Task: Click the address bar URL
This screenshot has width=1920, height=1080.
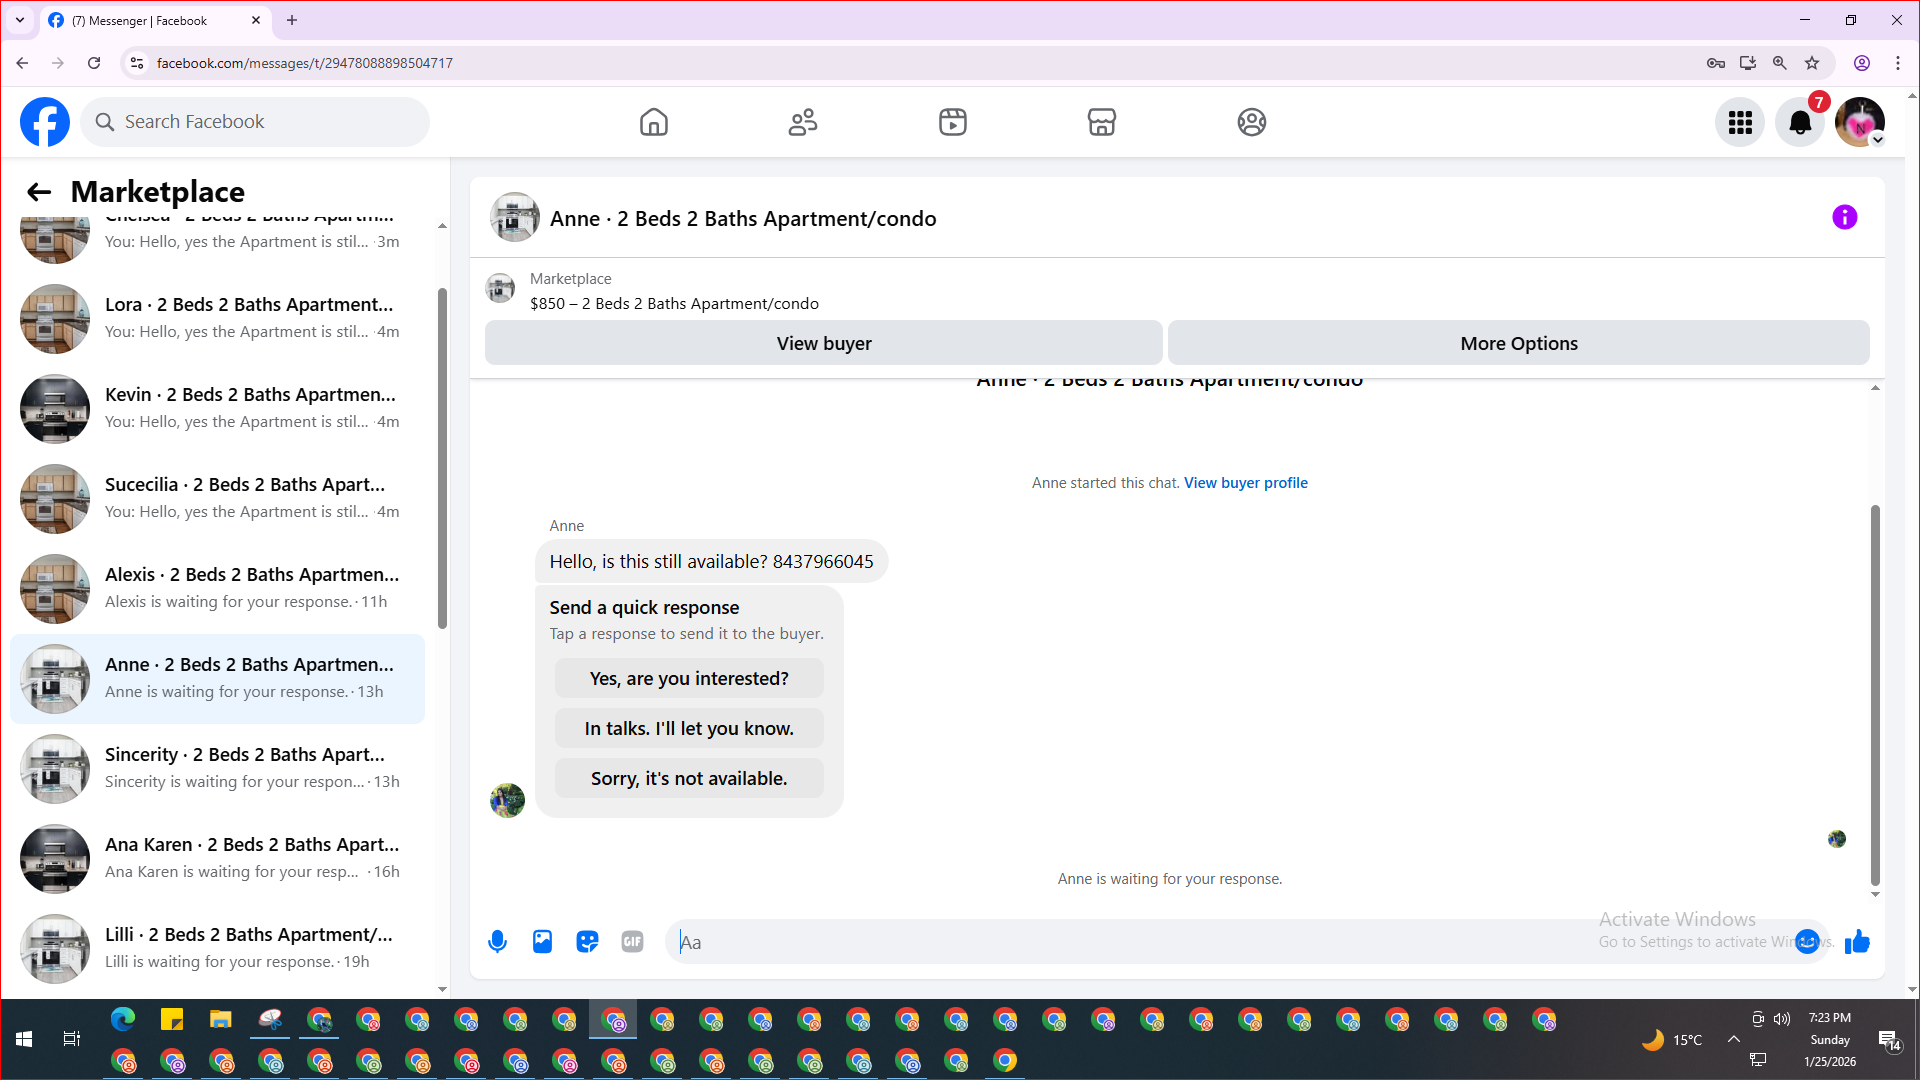Action: (x=305, y=63)
